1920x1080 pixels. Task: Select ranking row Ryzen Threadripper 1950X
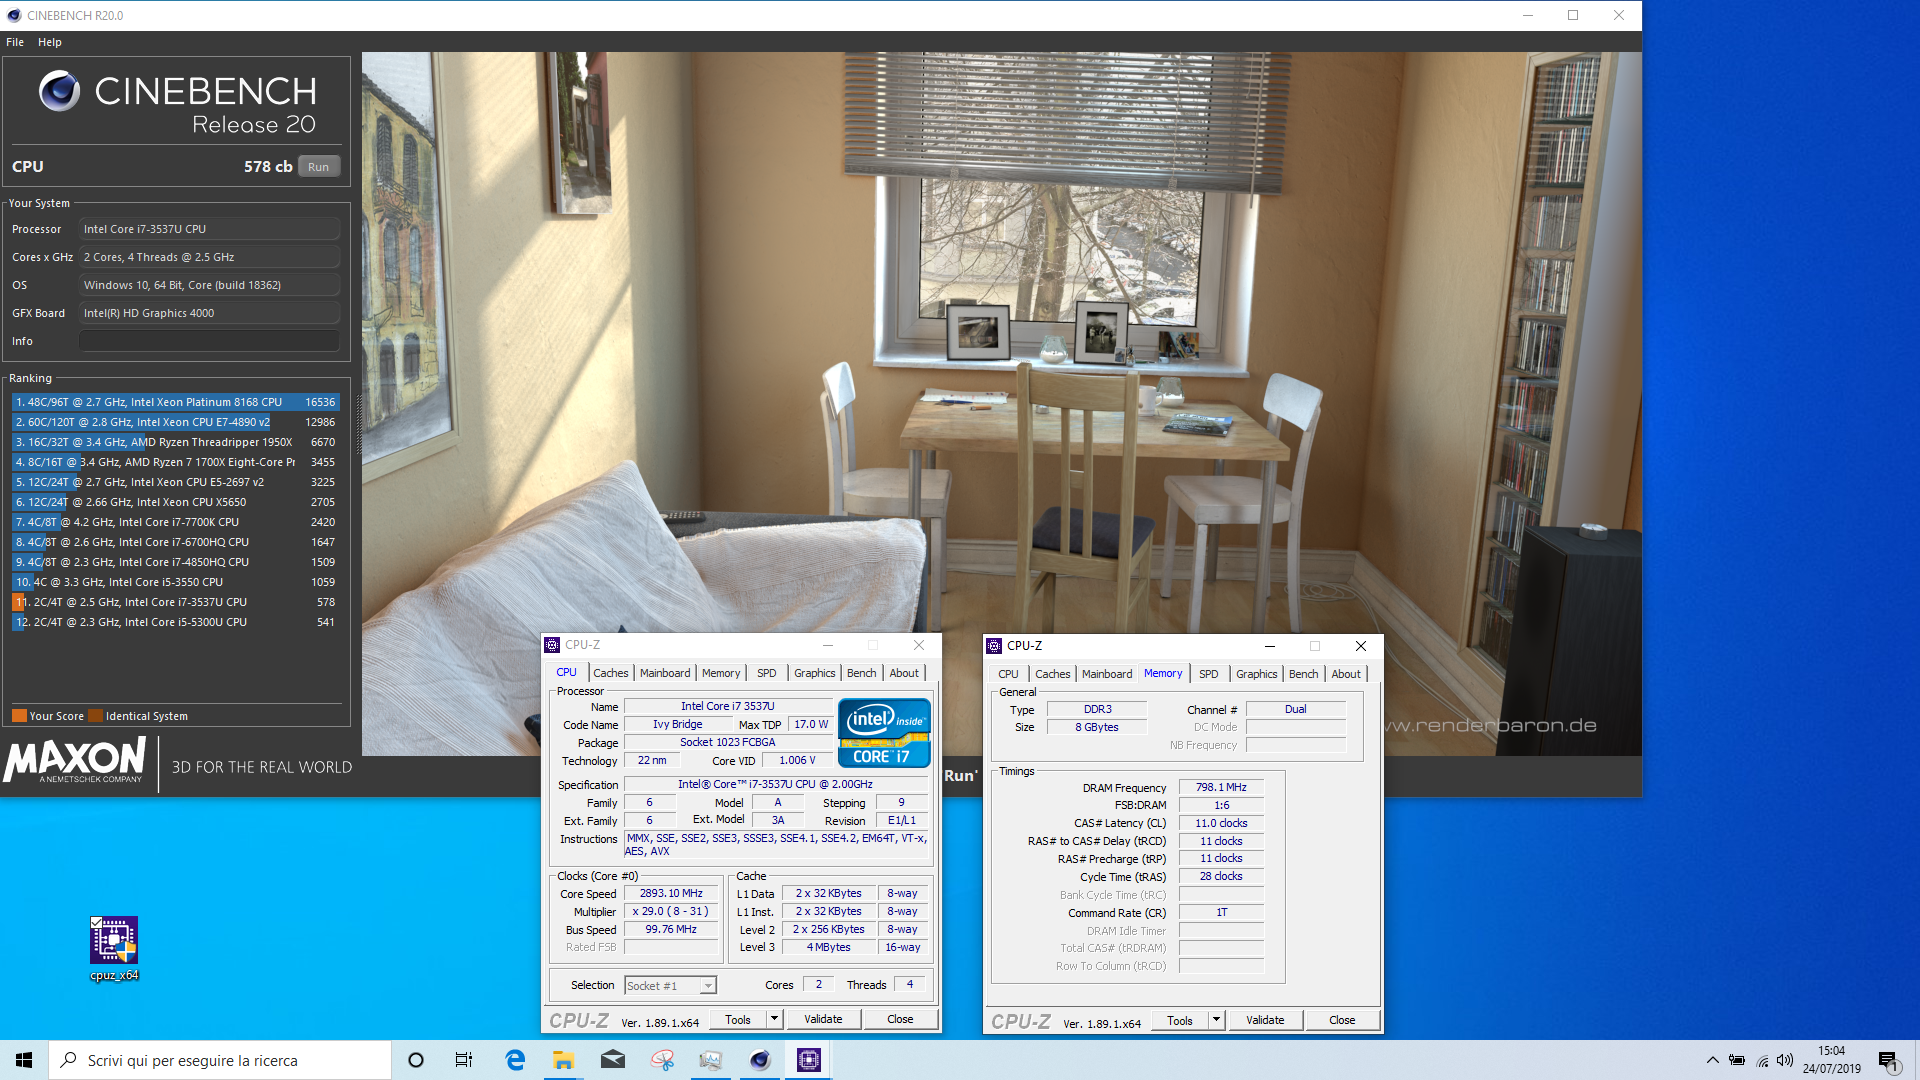point(176,442)
